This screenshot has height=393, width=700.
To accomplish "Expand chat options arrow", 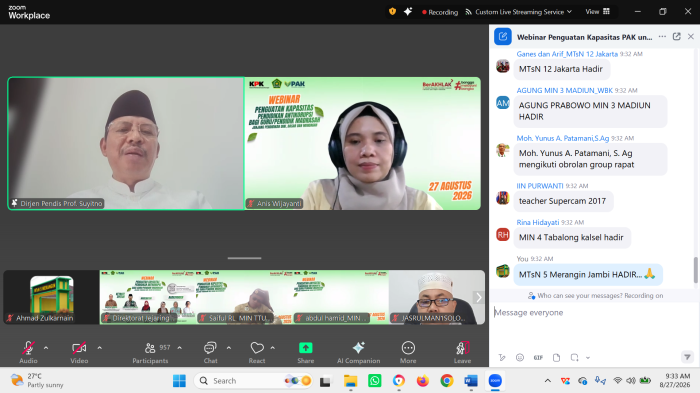I will point(229,348).
